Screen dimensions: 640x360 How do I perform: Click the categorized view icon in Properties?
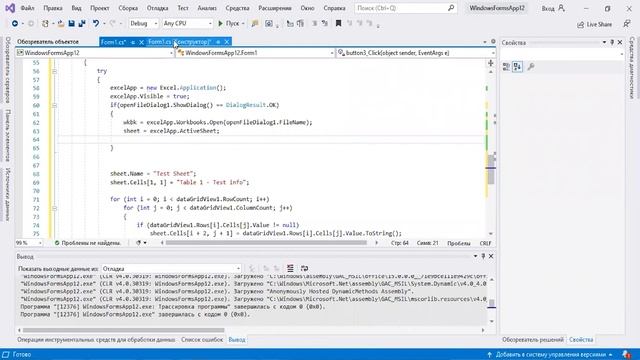(506, 67)
